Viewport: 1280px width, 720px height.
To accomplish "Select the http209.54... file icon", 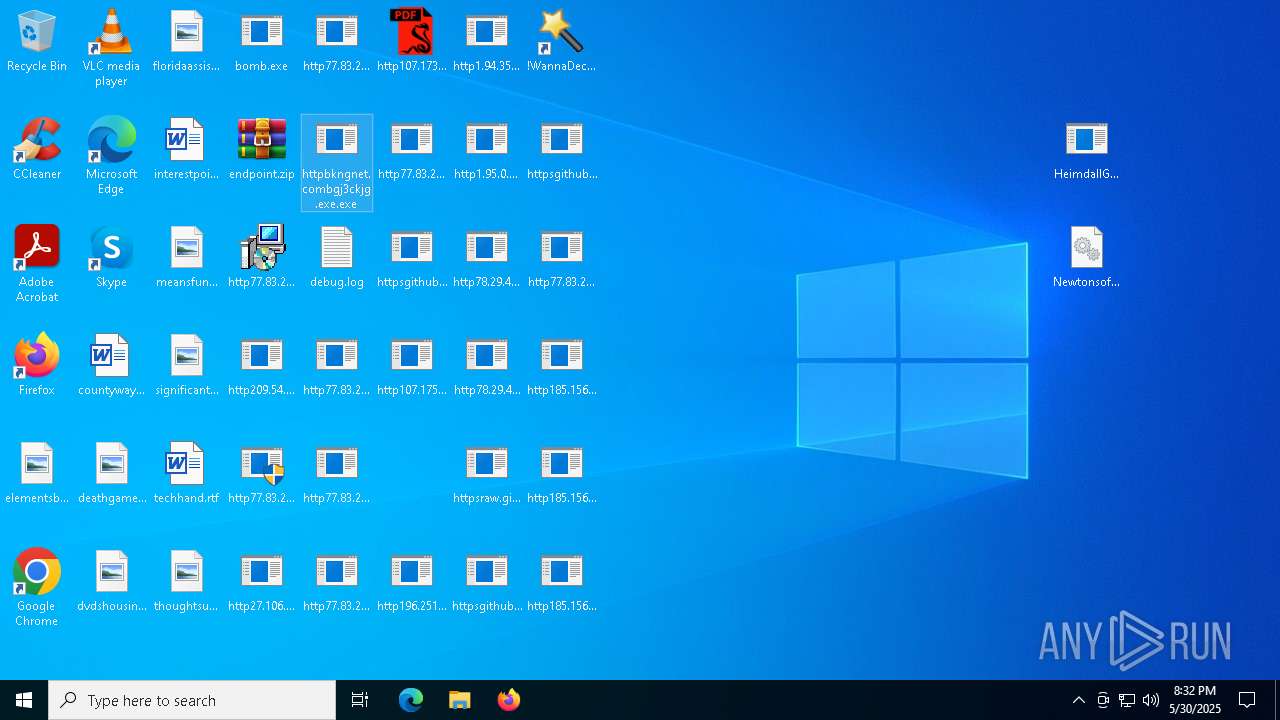I will [262, 366].
